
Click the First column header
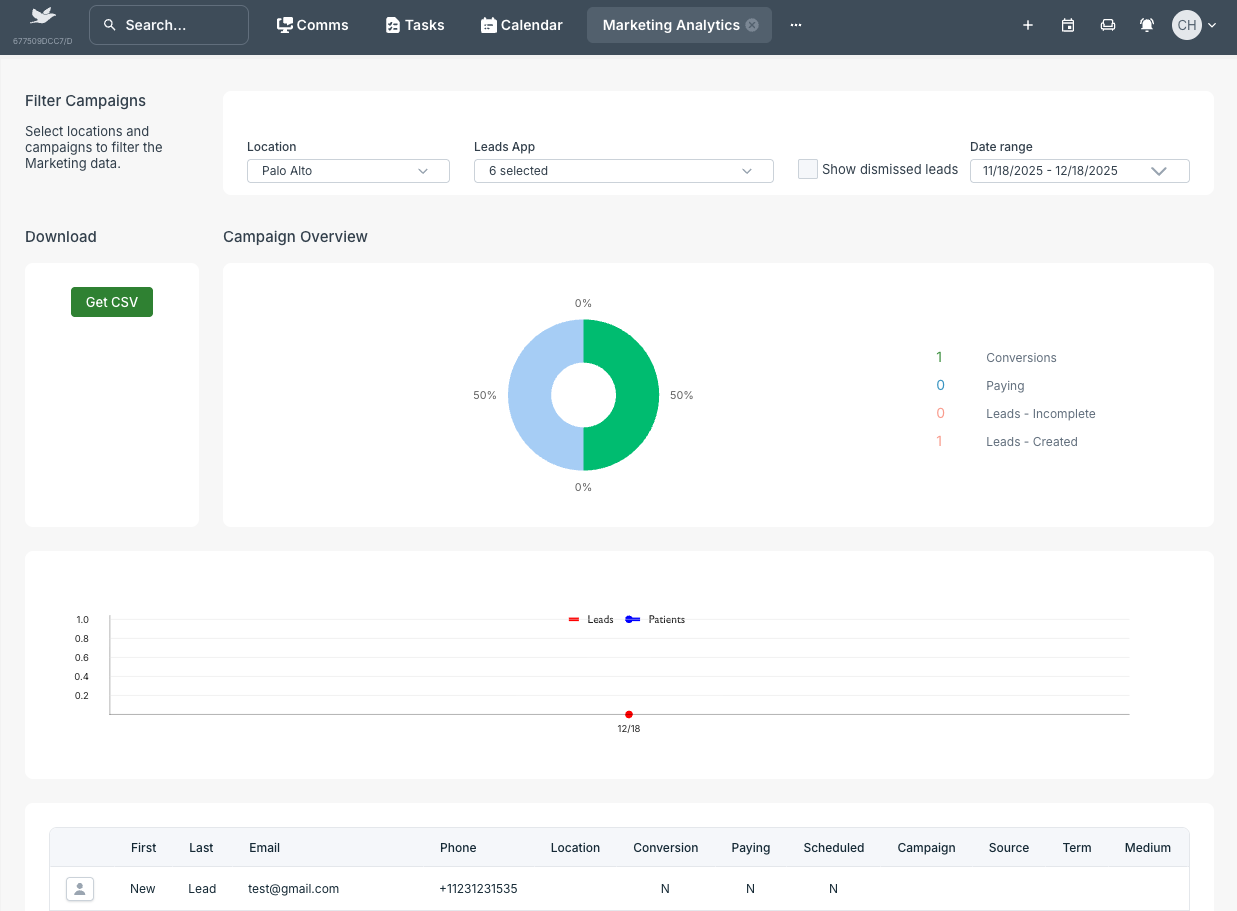pos(144,848)
